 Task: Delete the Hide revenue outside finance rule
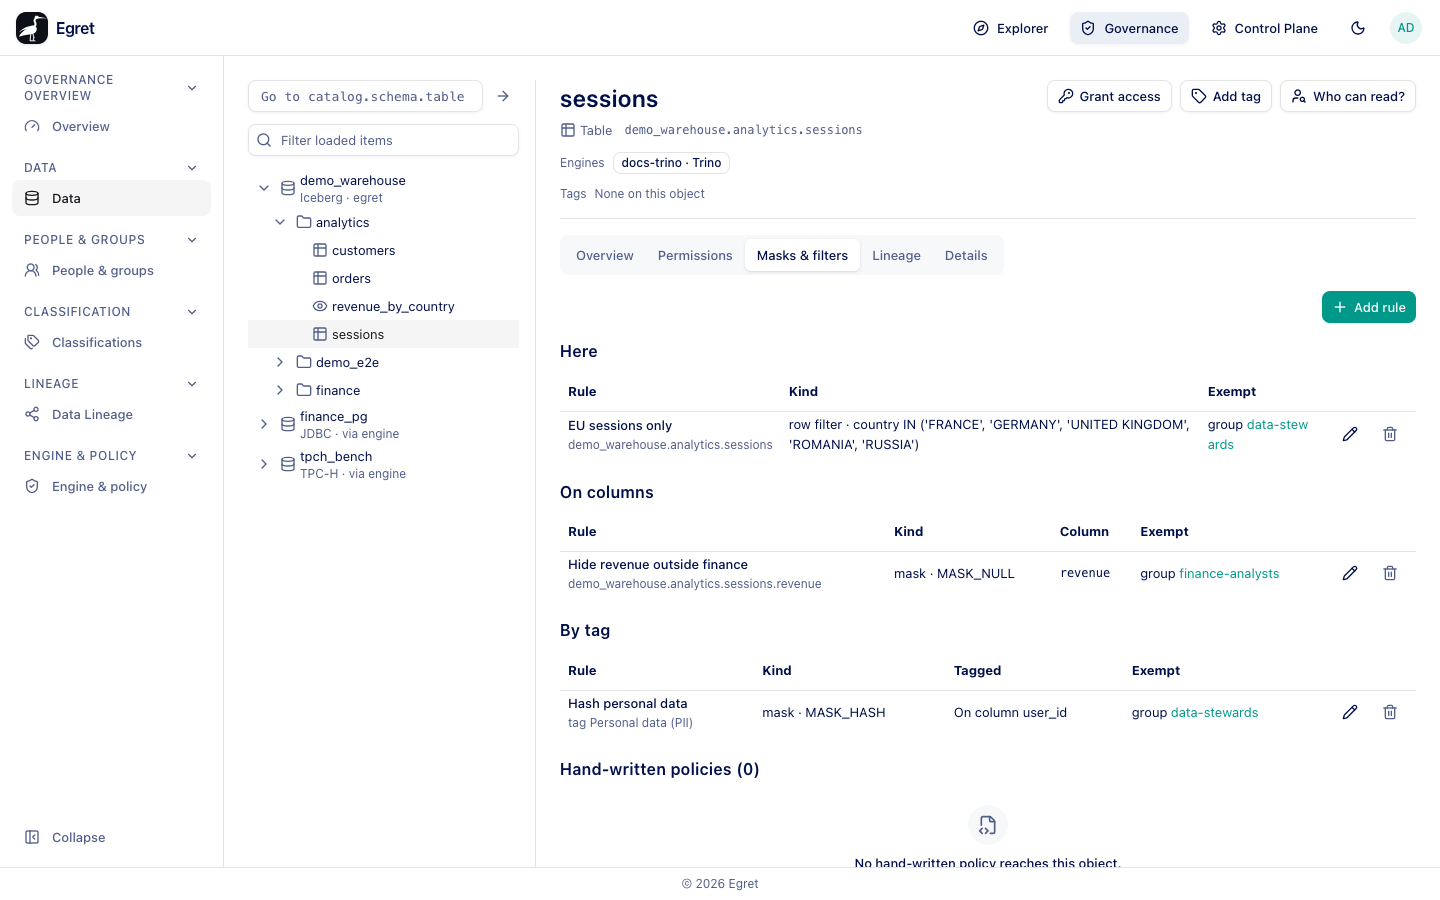click(1390, 573)
